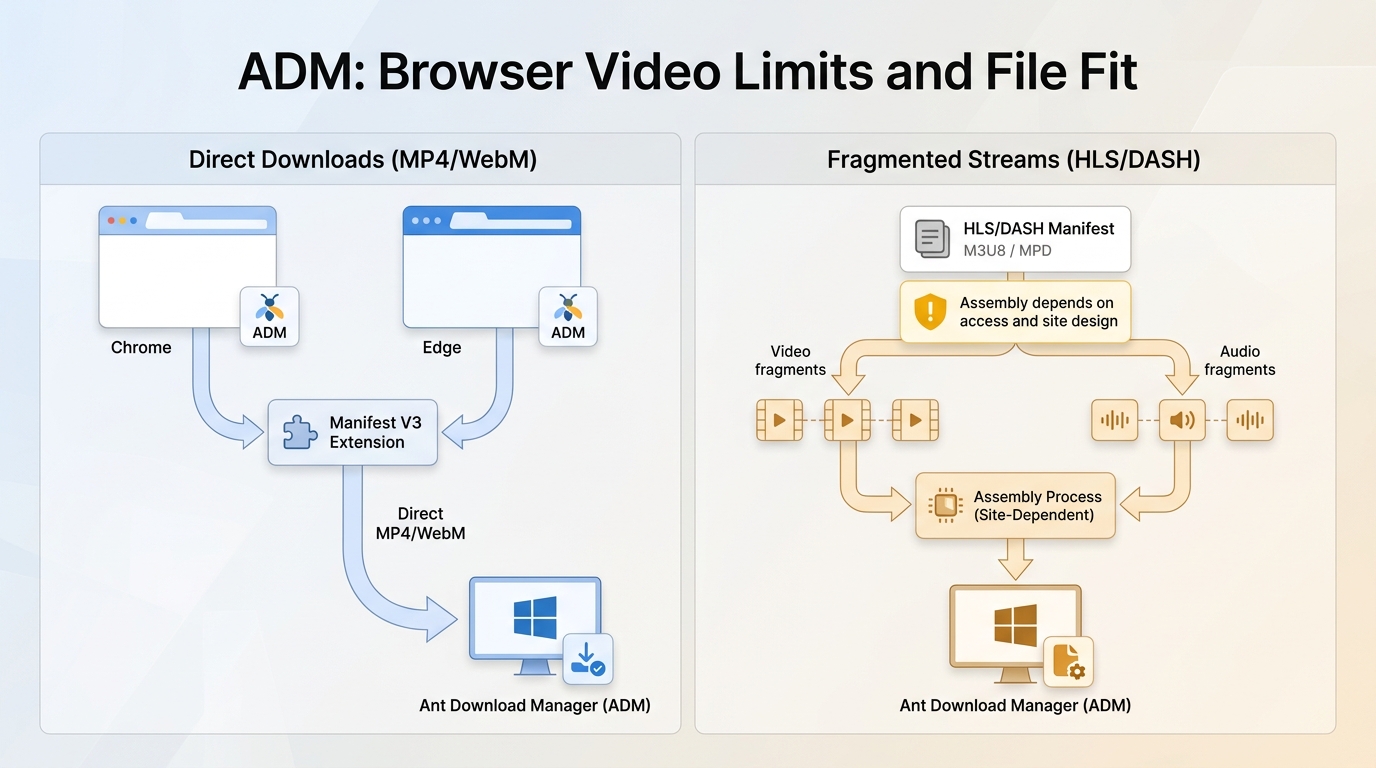Click the last video fragment film icon
This screenshot has width=1376, height=768.
tap(915, 420)
